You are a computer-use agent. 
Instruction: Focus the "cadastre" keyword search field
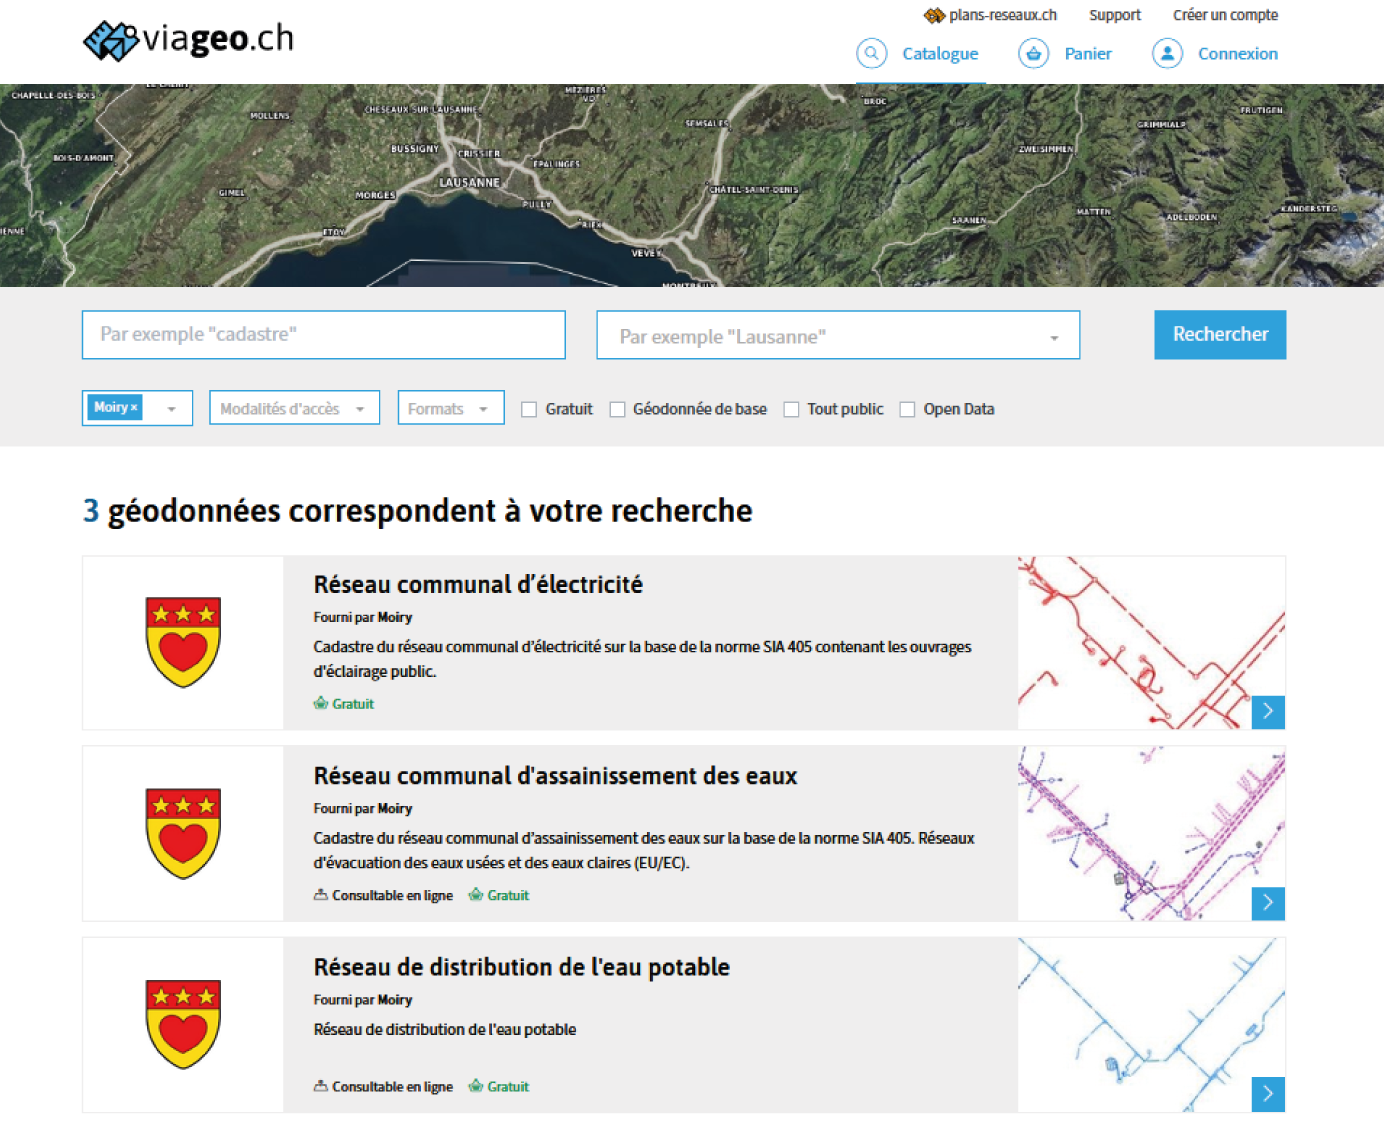[x=323, y=334]
